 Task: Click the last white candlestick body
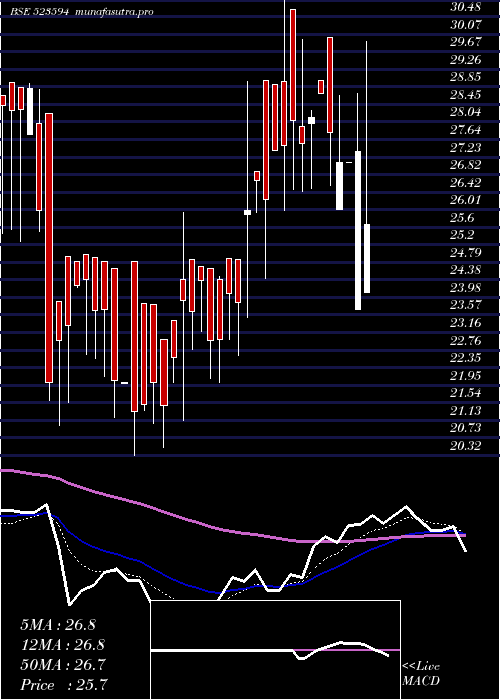coord(367,258)
